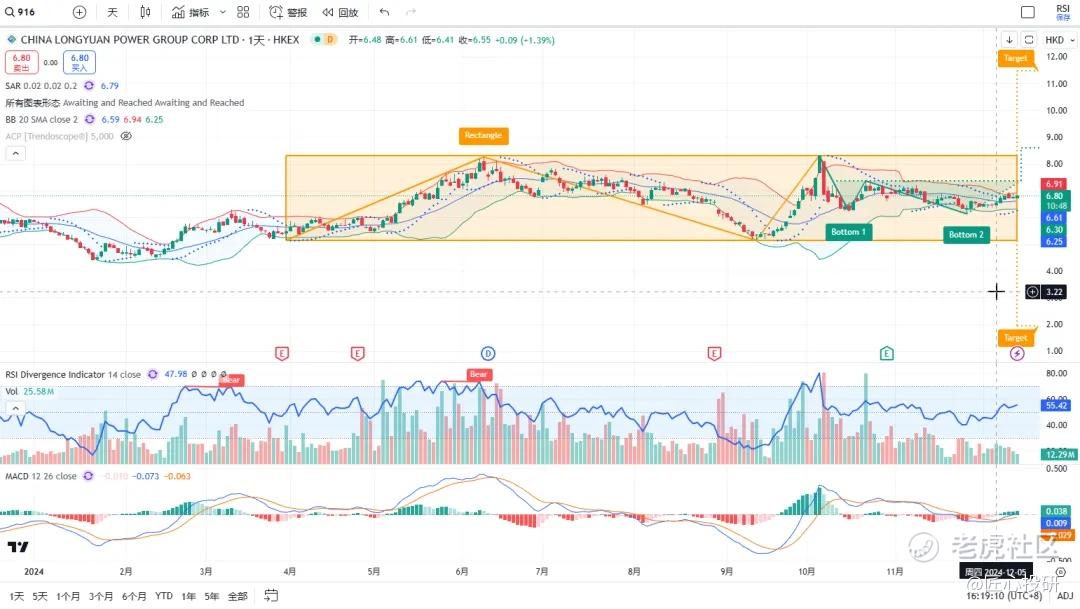
Task: Click the China Longyuan symbol logo icon
Action: (x=11, y=39)
